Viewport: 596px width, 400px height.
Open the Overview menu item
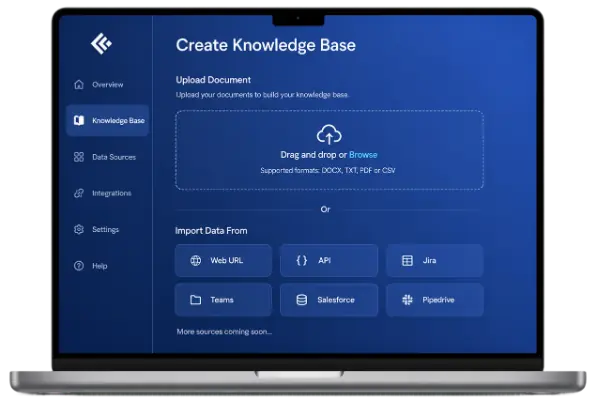(x=108, y=84)
